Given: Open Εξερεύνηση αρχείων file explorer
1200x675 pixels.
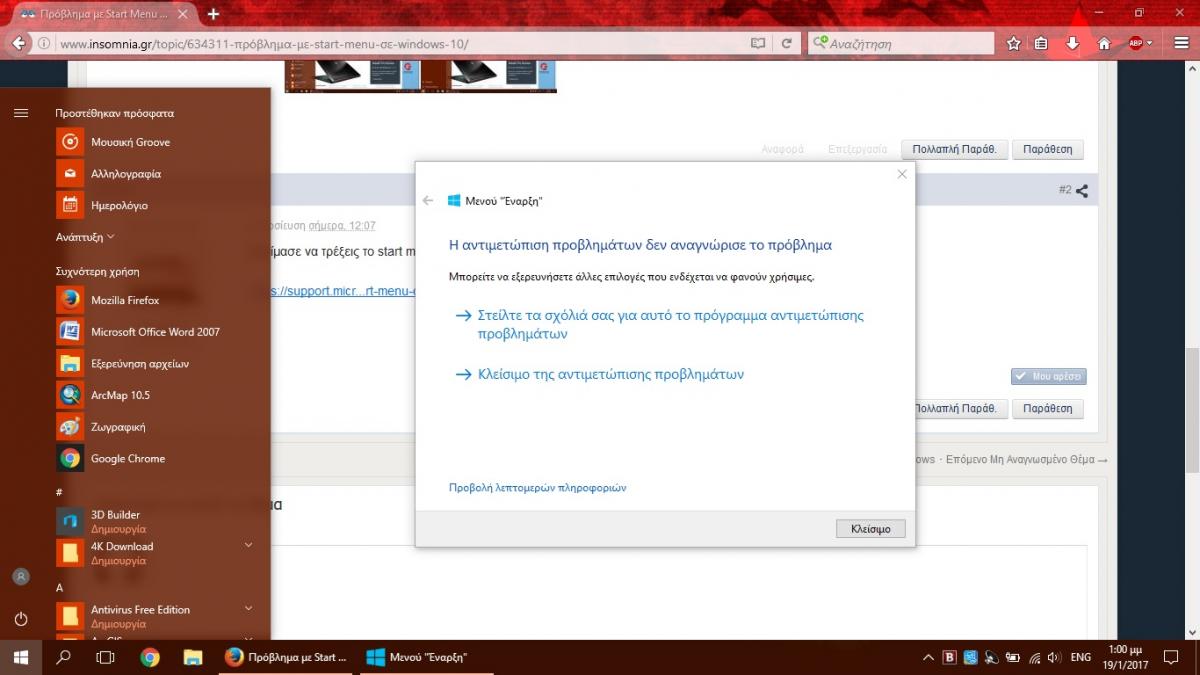Looking at the screenshot, I should [x=162, y=363].
